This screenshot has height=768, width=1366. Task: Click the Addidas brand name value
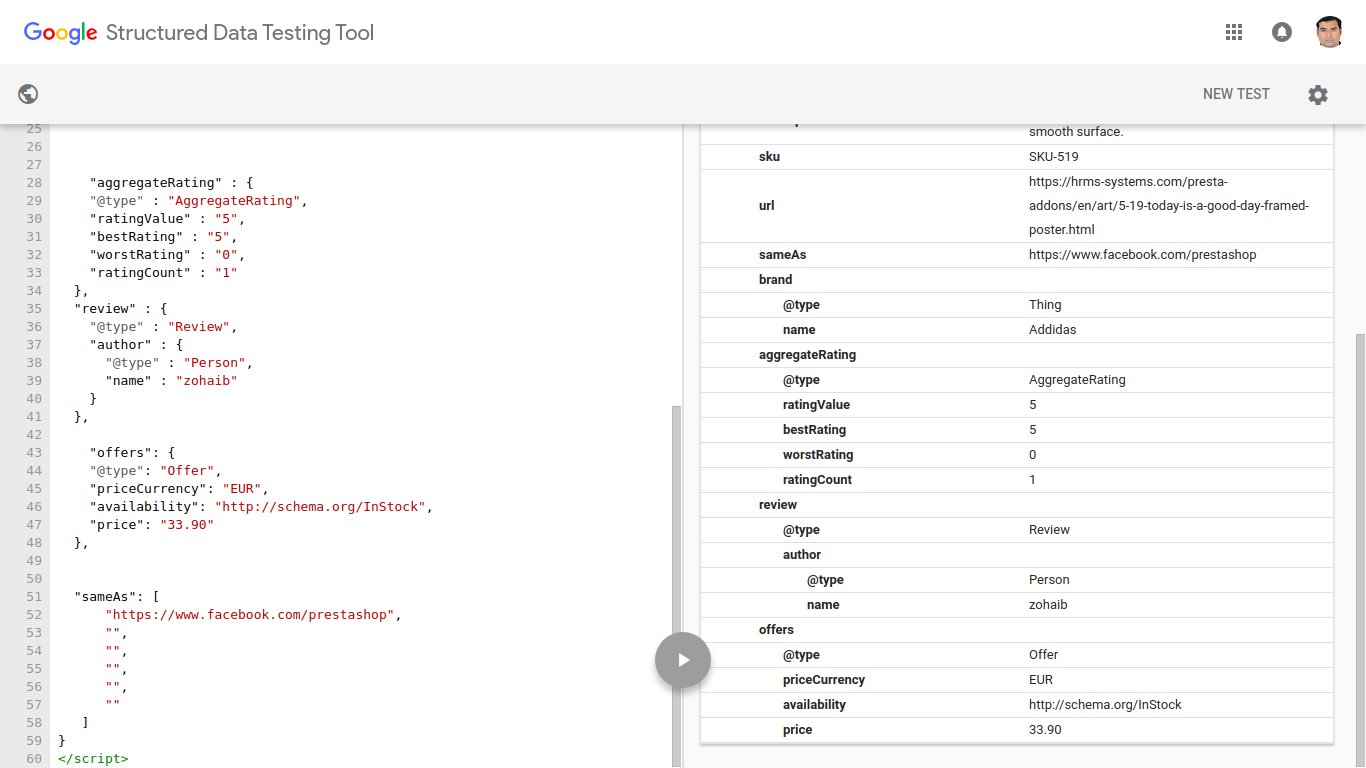click(x=1053, y=330)
